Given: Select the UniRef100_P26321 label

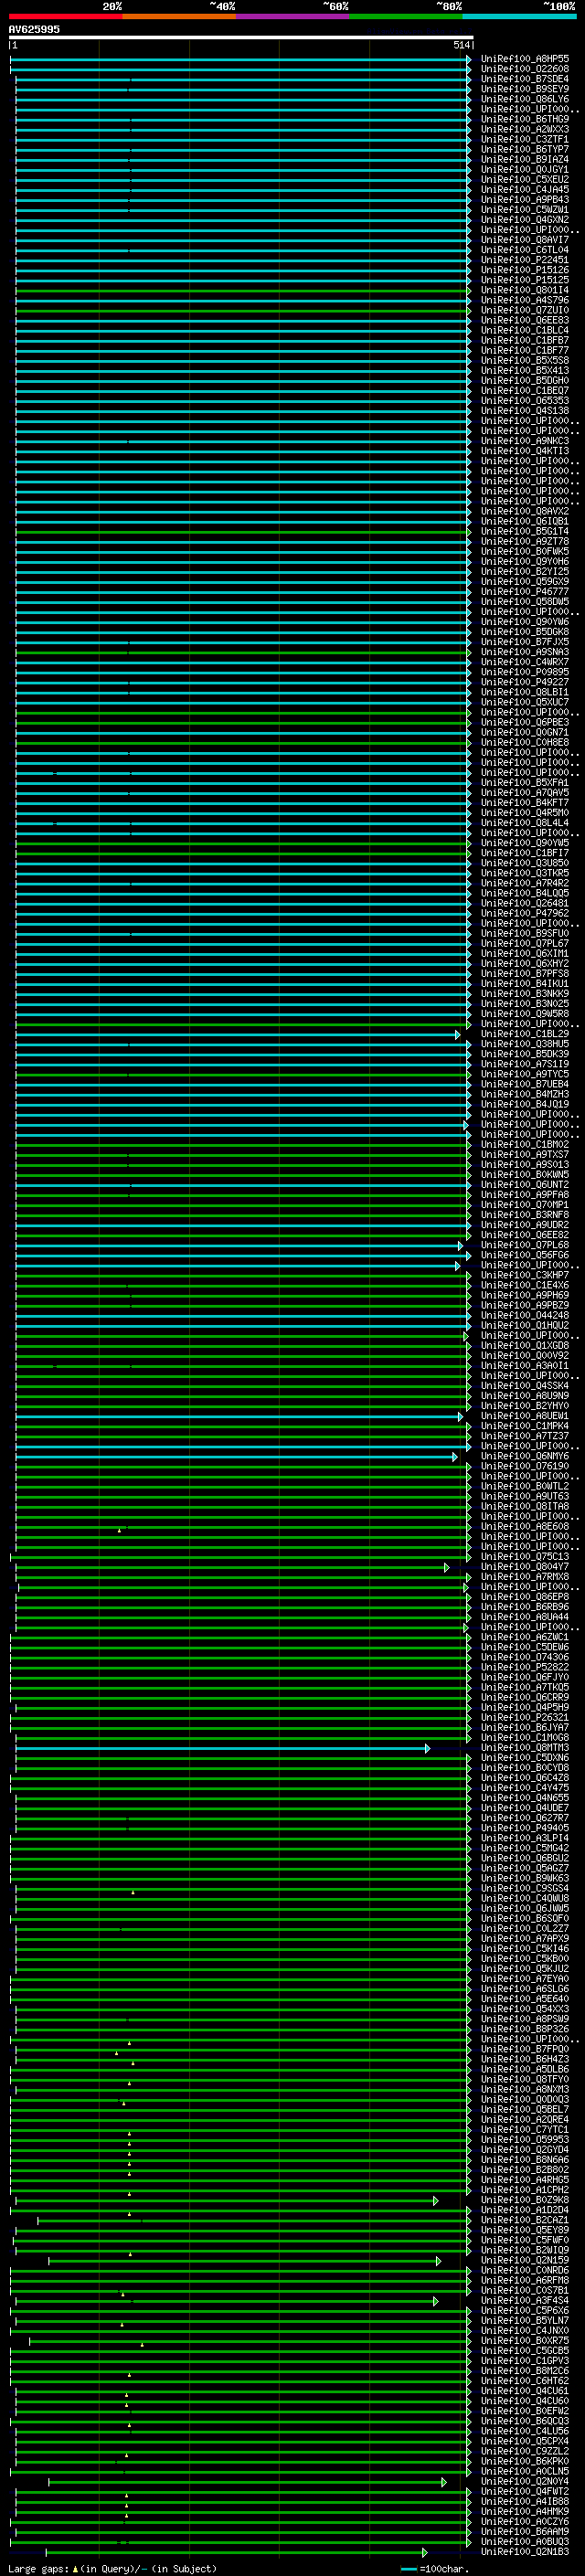Looking at the screenshot, I should (525, 1718).
